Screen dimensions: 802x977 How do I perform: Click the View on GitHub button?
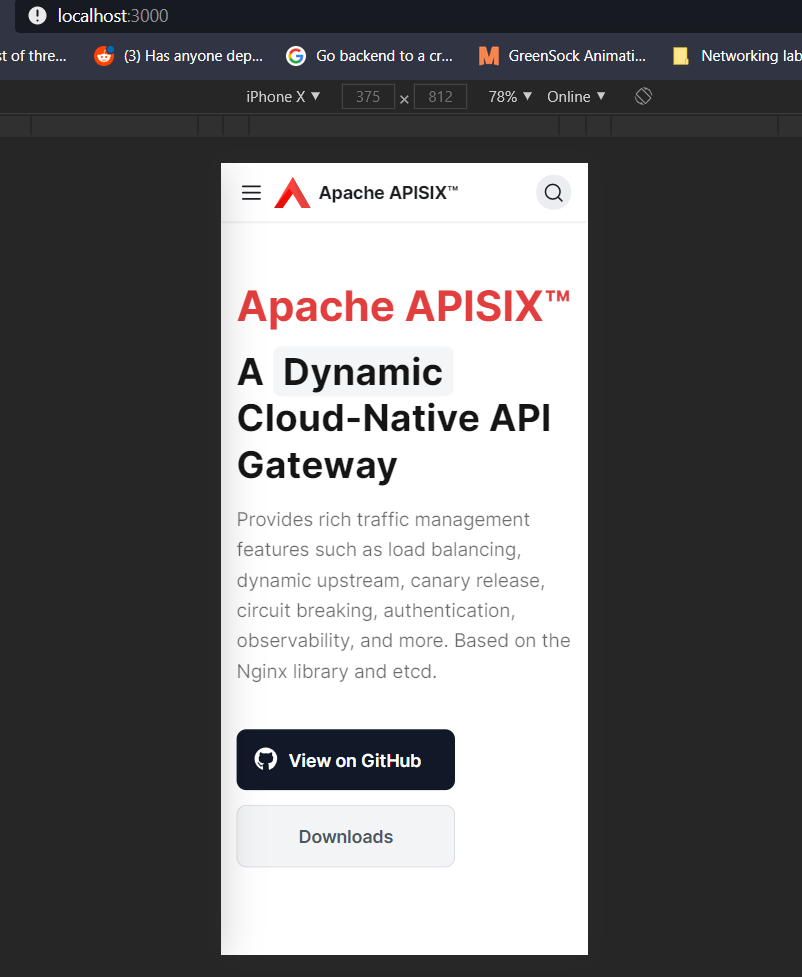tap(346, 760)
